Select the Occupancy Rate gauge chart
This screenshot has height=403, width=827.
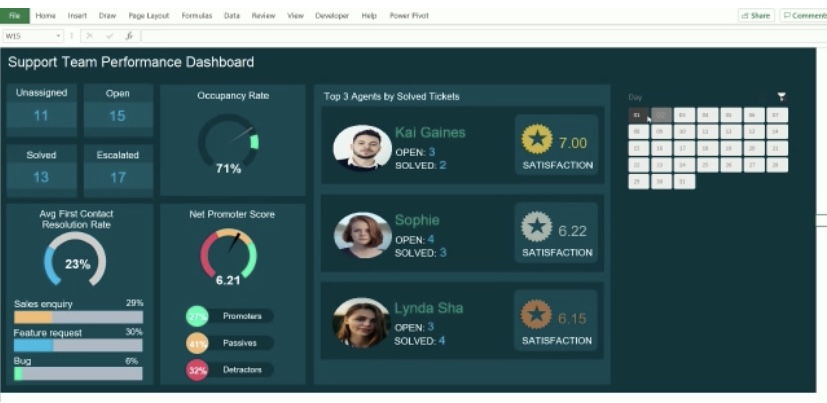coord(228,140)
